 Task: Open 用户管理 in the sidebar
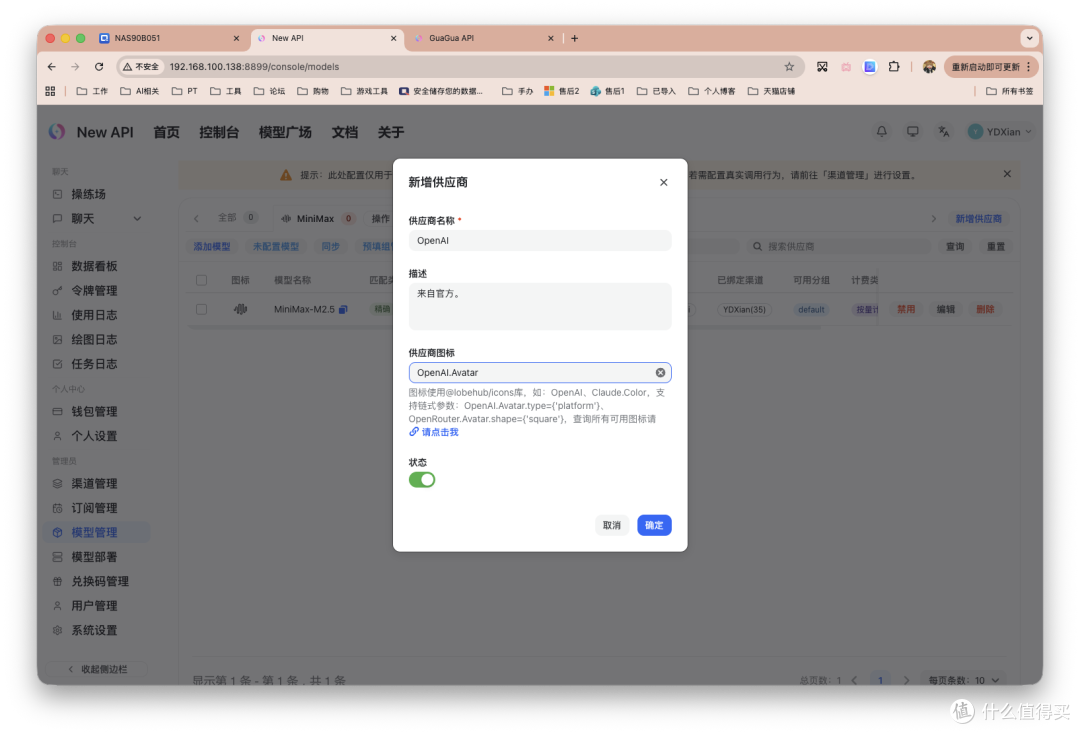point(94,606)
